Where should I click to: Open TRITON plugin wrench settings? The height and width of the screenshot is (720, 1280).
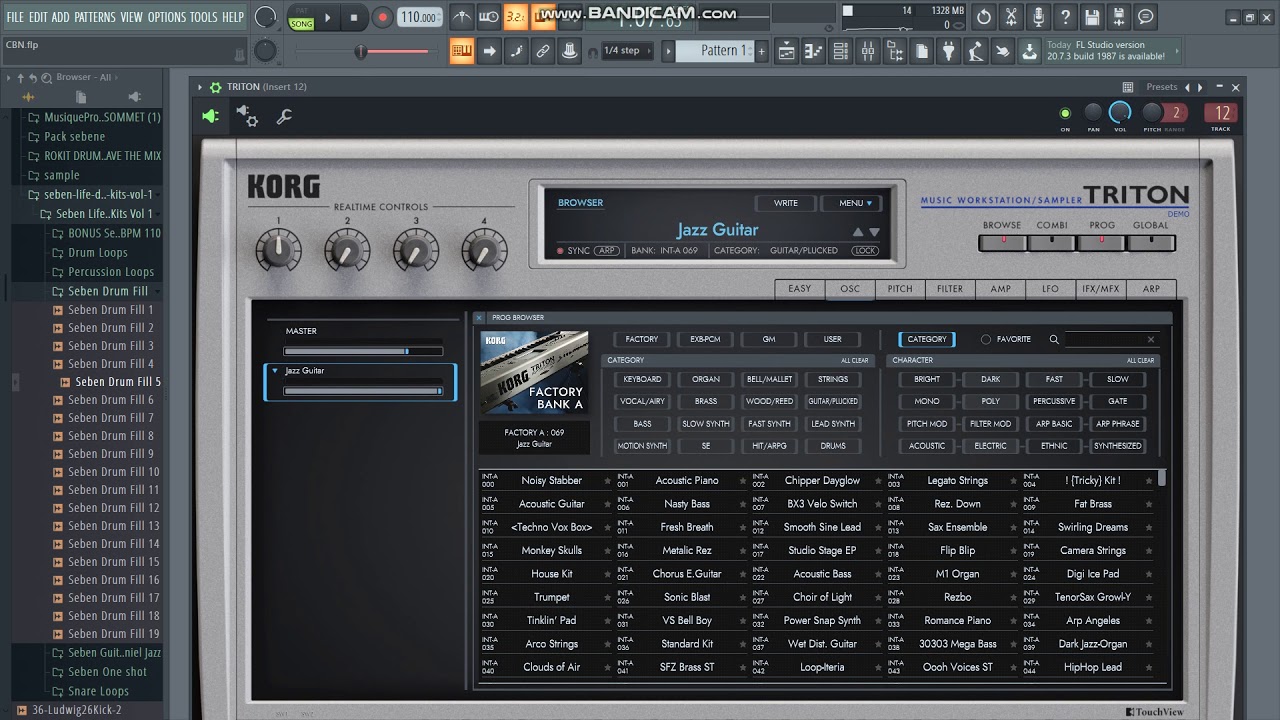click(x=284, y=117)
